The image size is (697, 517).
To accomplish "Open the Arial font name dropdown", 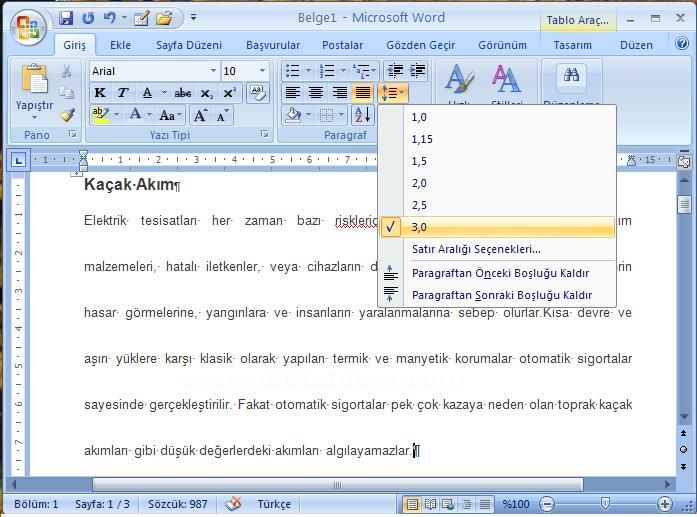I will pyautogui.click(x=213, y=71).
